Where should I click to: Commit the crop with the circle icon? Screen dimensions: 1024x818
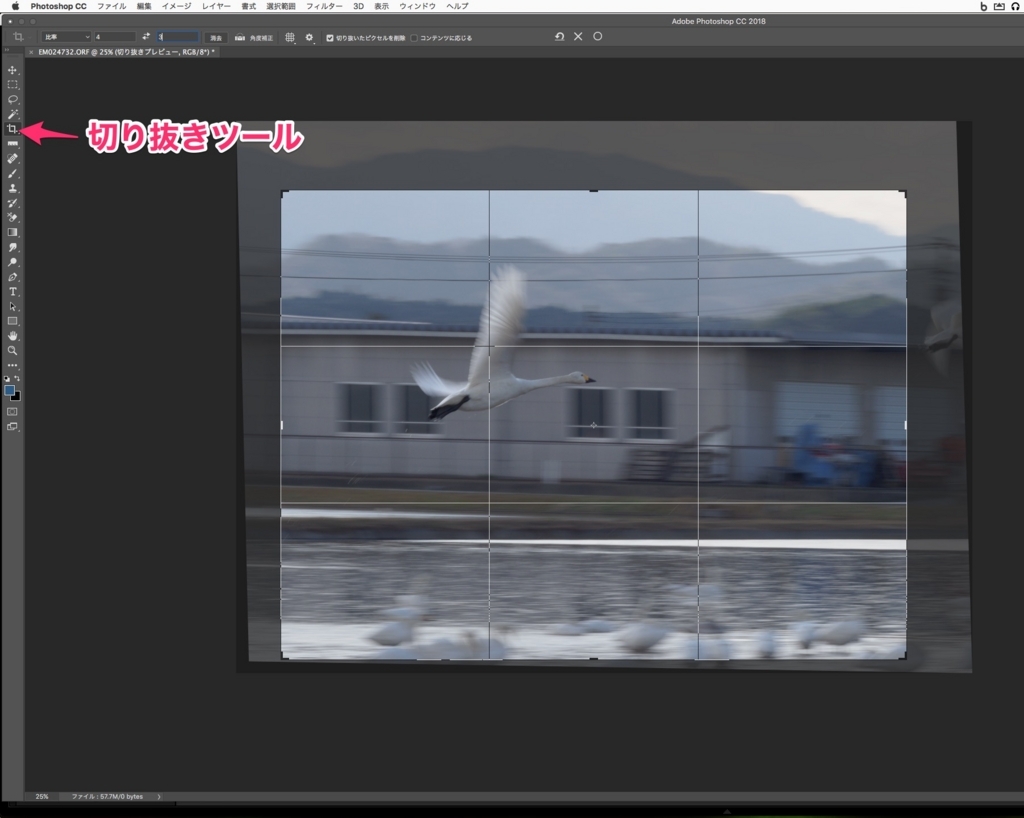(x=598, y=37)
